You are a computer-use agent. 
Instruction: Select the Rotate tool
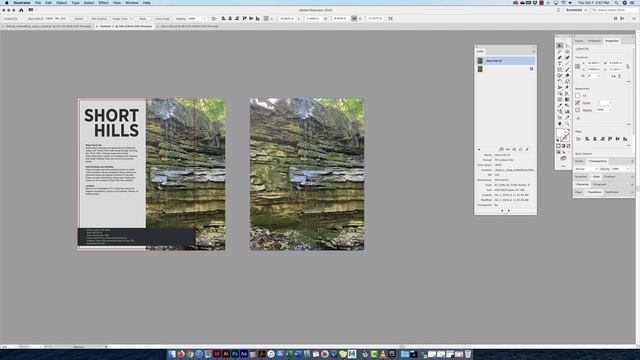point(560,81)
